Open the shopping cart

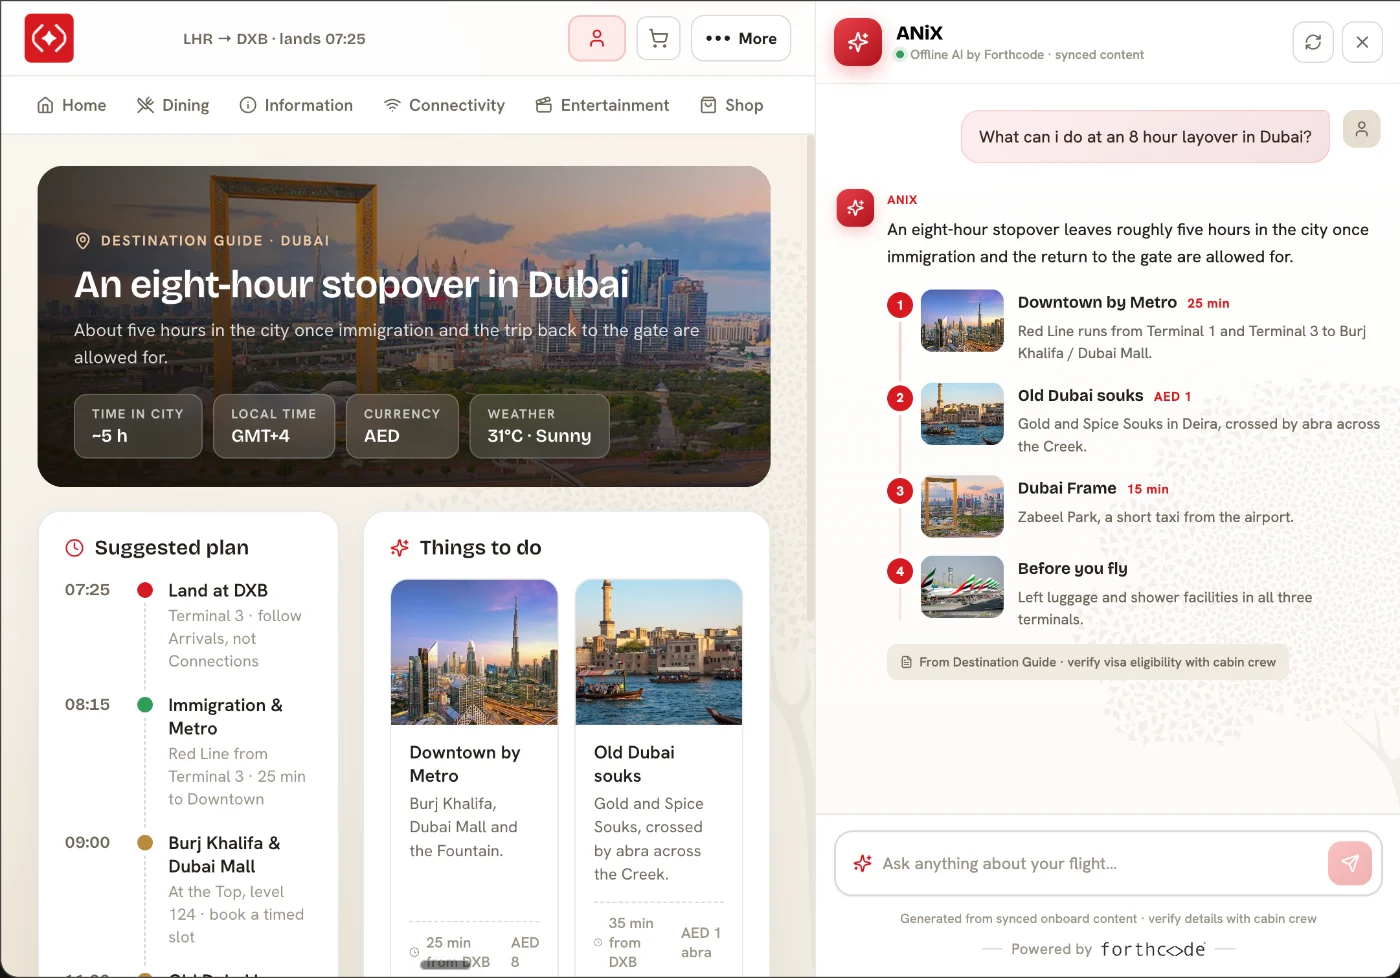(x=658, y=39)
